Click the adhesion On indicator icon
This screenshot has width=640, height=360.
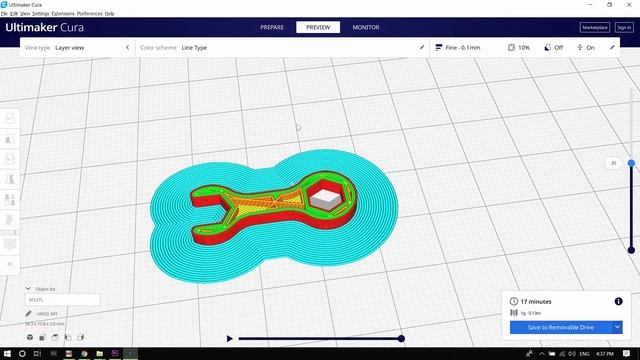tap(580, 47)
